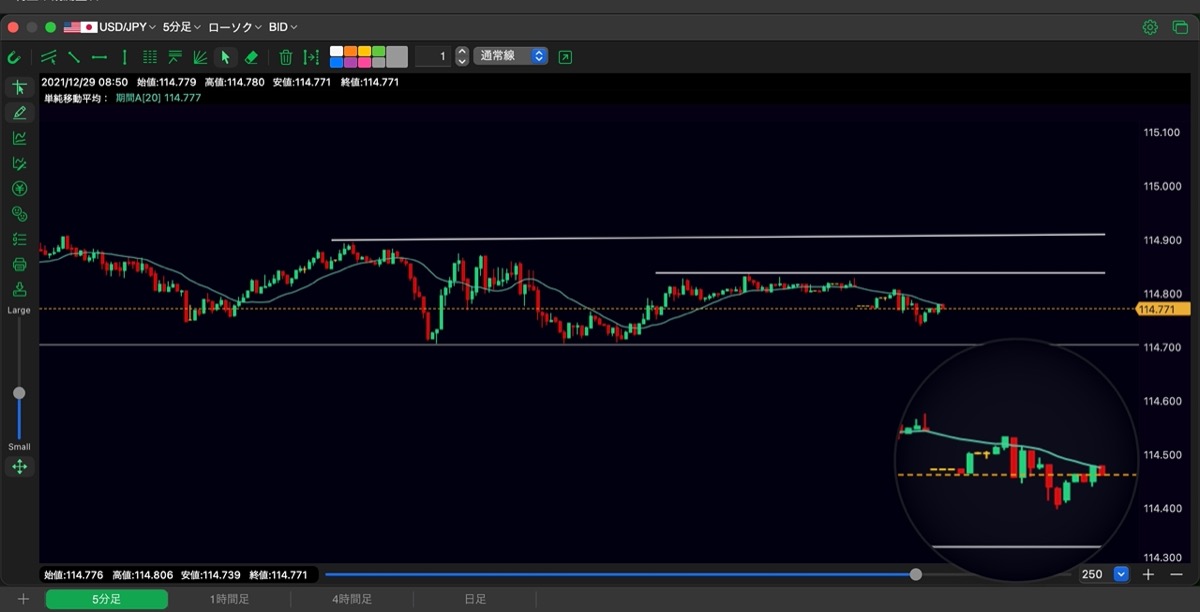Viewport: 1200px width, 612px height.
Task: Toggle the crosshair cursor sidebar tool
Action: (19, 88)
